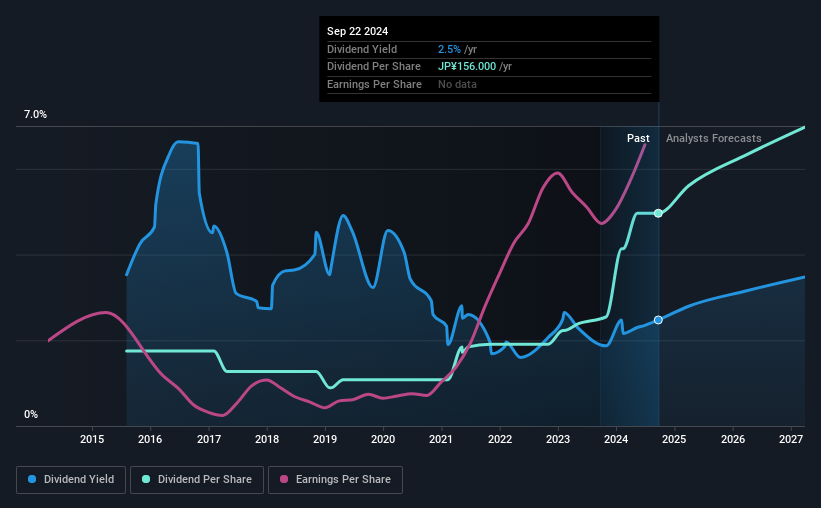The image size is (821, 508).
Task: Click the 2020 x-axis label
Action: click(383, 439)
